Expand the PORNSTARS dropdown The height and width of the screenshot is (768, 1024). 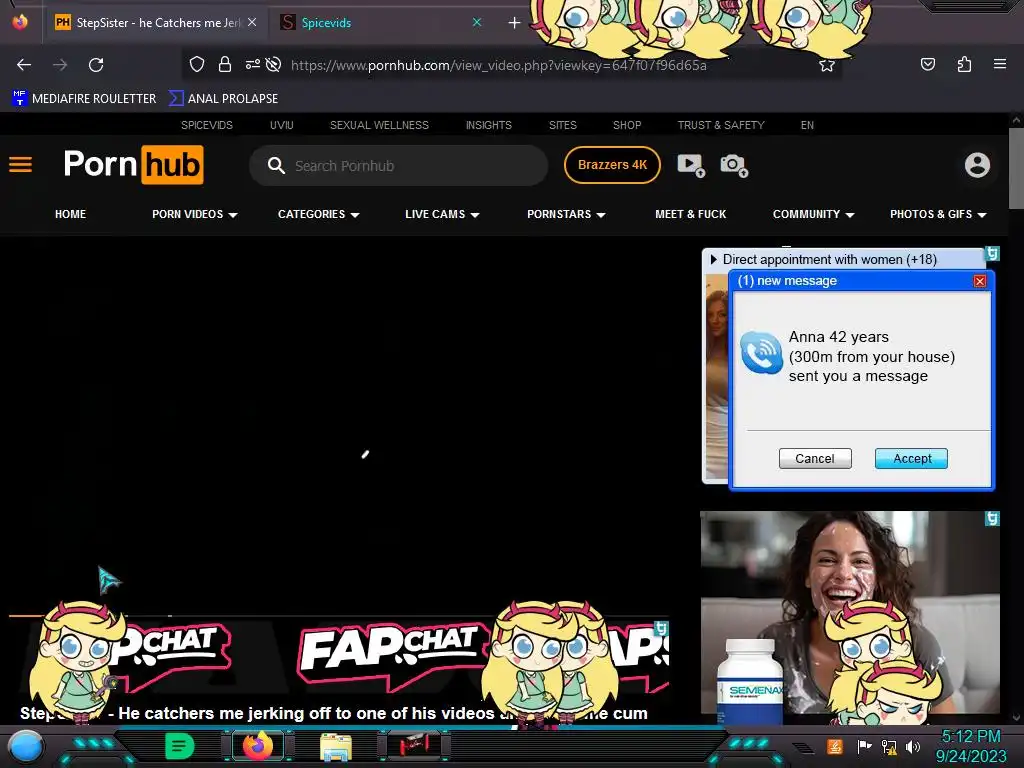[566, 214]
